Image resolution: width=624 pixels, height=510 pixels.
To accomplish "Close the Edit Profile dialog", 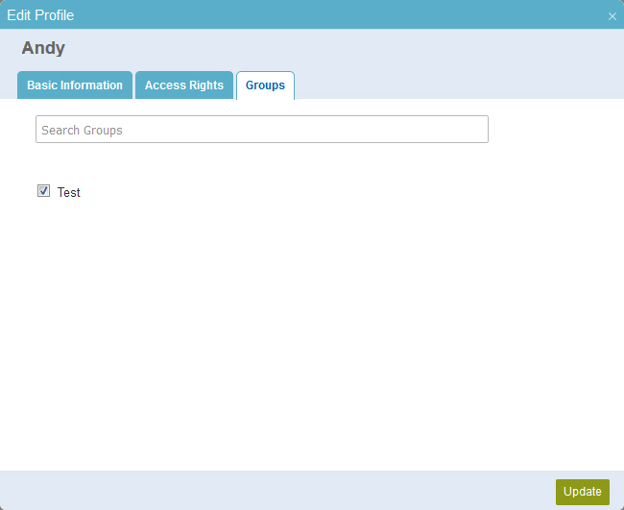I will pos(612,16).
